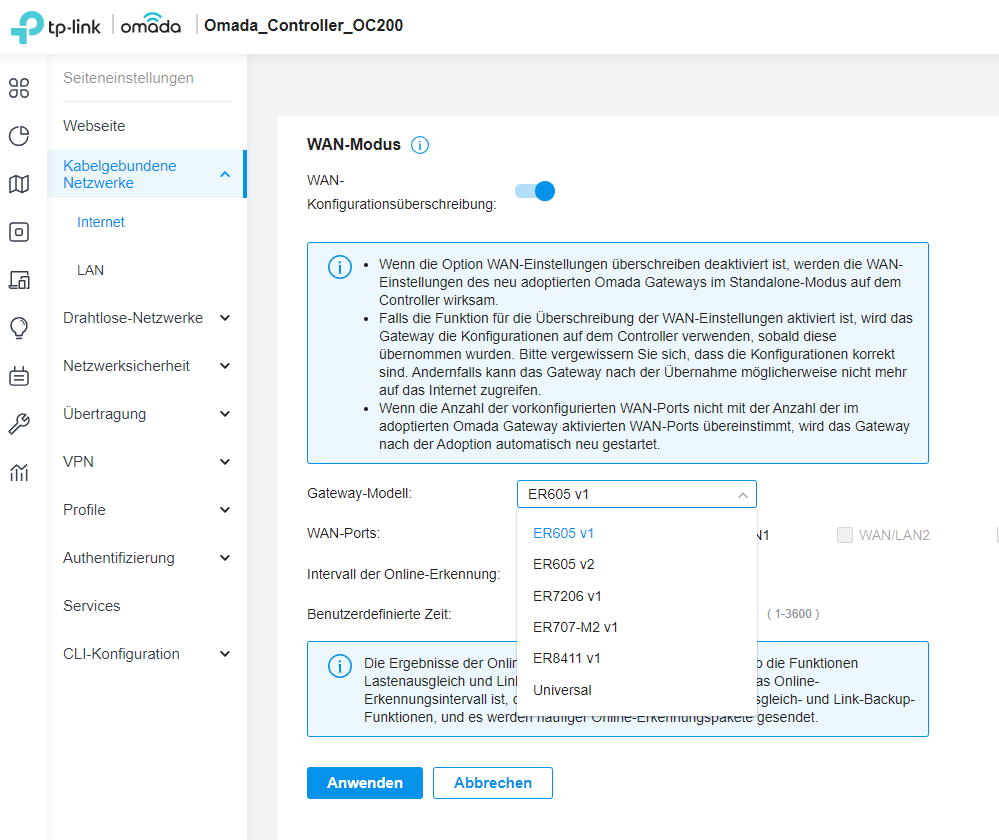This screenshot has height=840, width=999.
Task: Open the Internet subpage
Action: click(x=101, y=222)
